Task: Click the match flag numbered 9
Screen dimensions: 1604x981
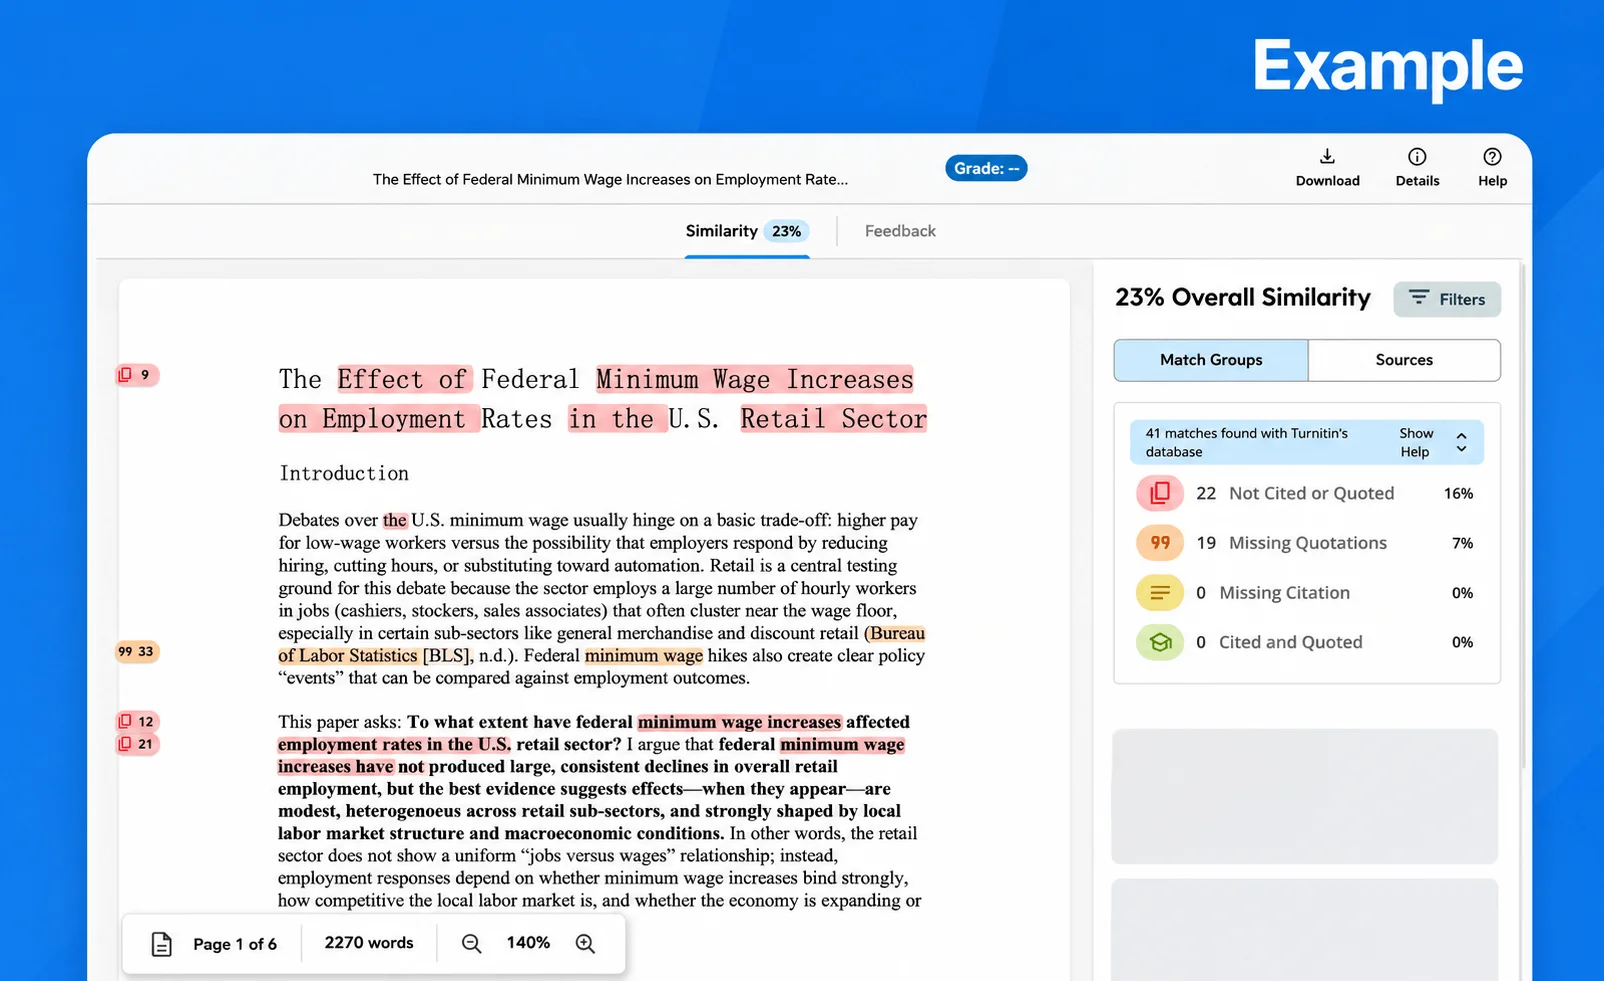Action: [x=137, y=375]
